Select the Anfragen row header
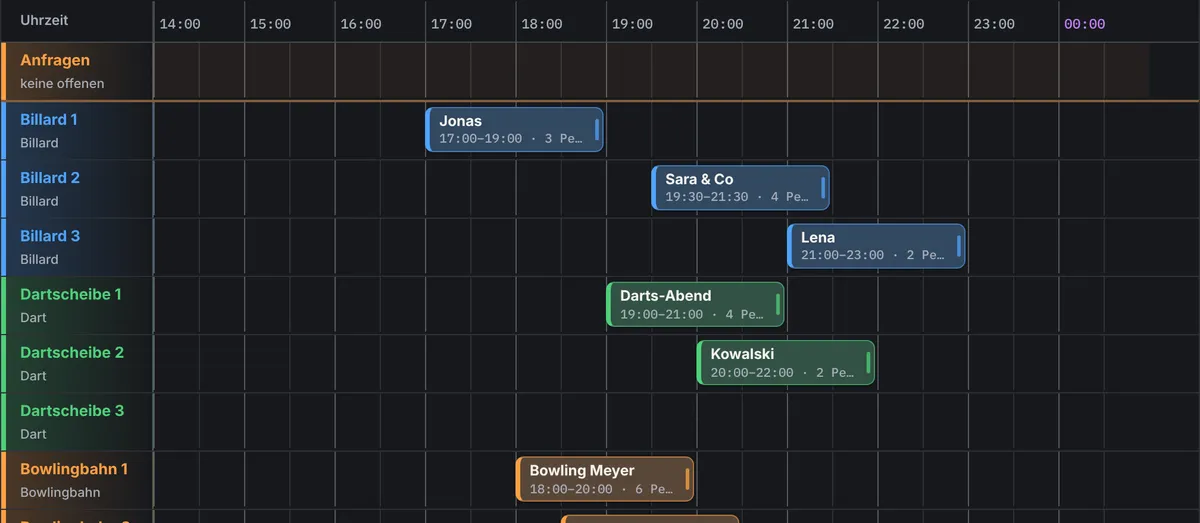The image size is (1200, 523). [x=77, y=71]
